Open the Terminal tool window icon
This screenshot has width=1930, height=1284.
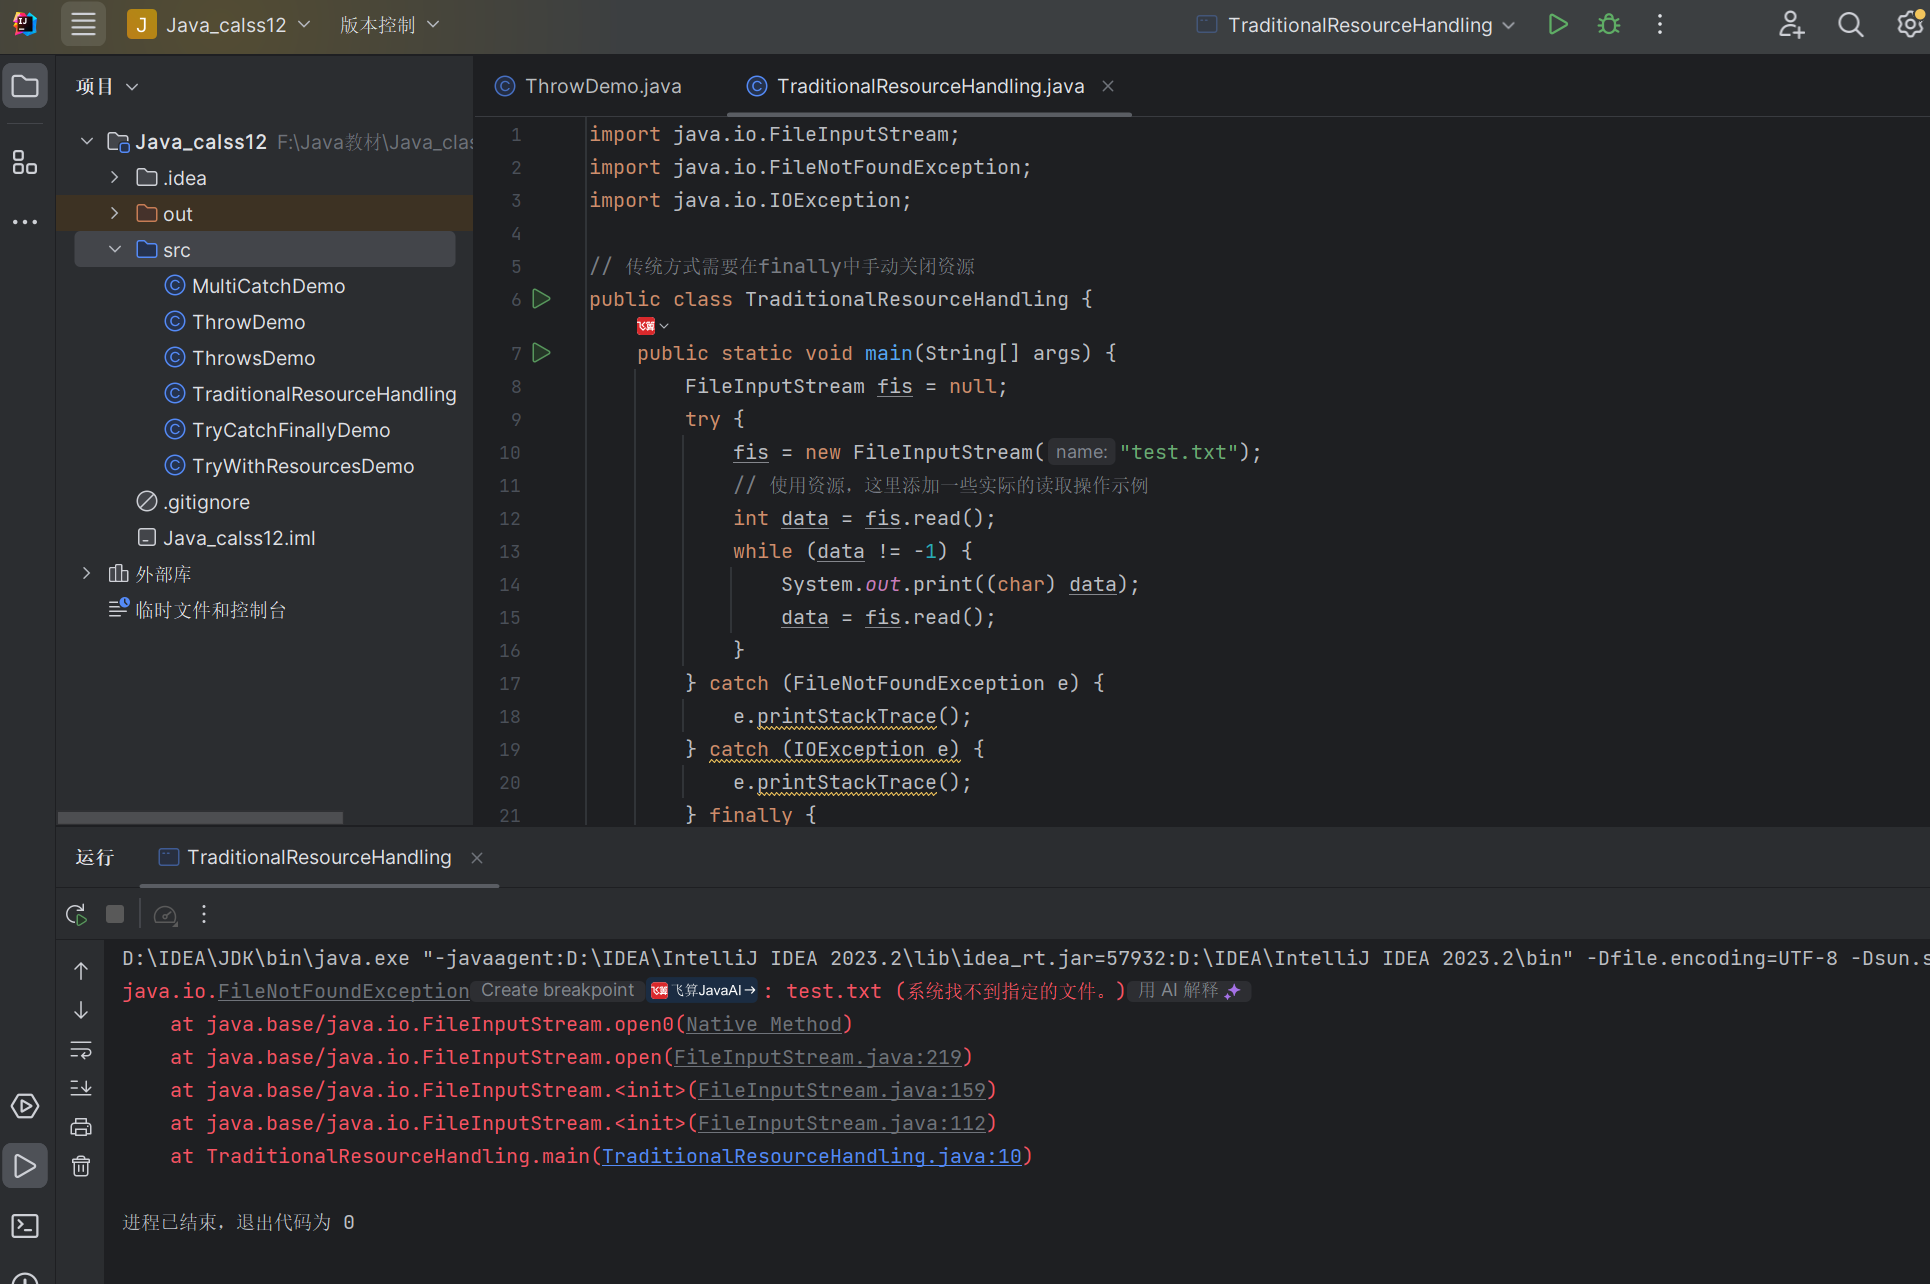tap(25, 1225)
